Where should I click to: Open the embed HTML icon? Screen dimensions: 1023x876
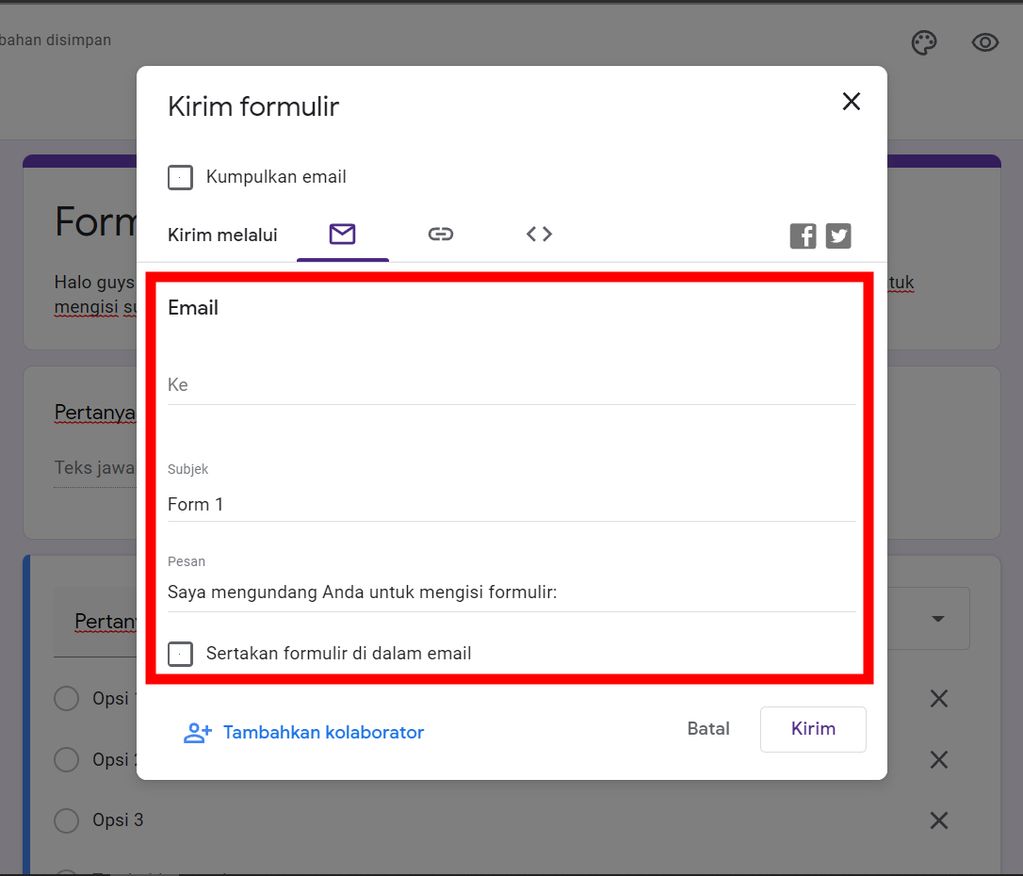point(538,233)
